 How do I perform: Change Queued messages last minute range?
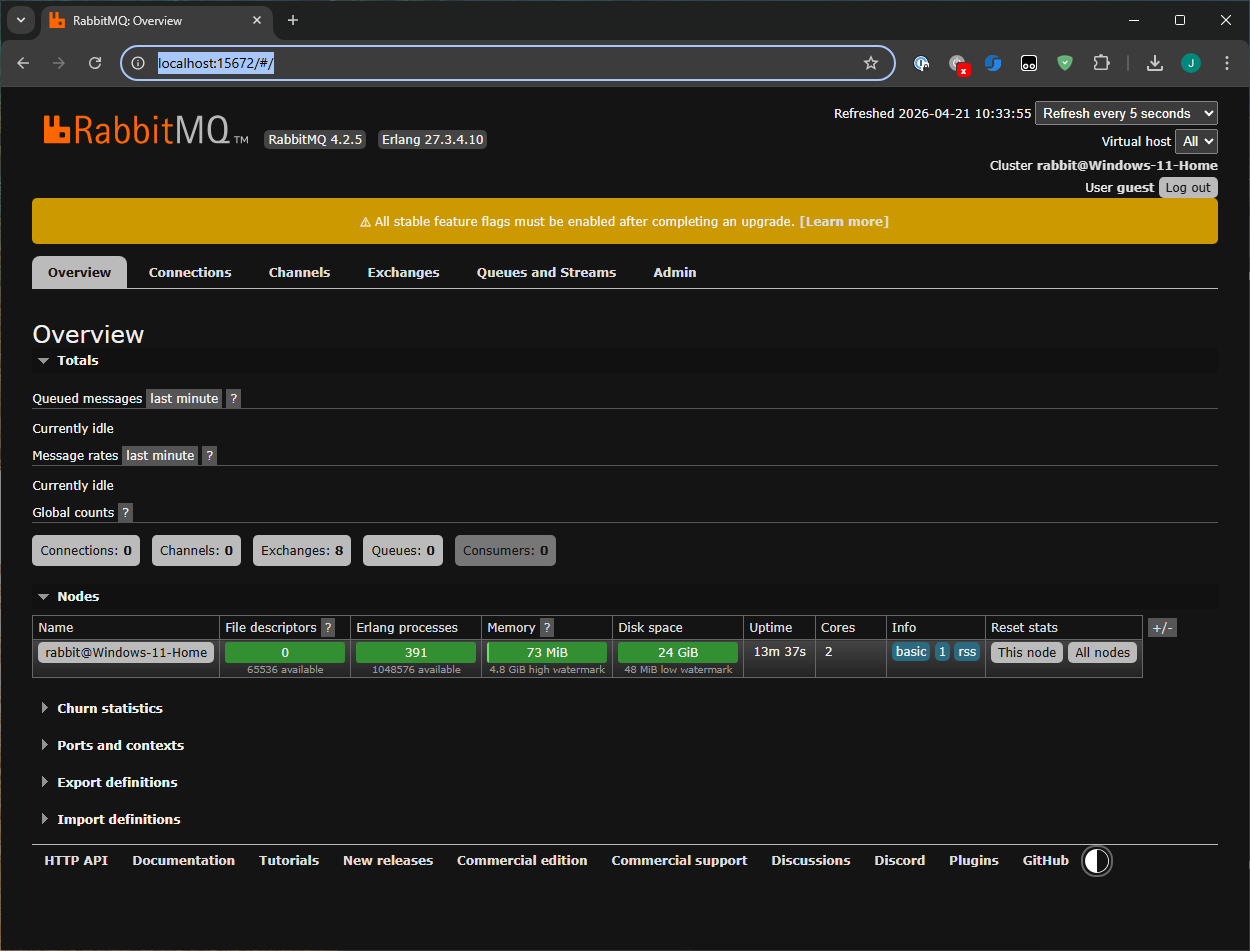click(184, 398)
